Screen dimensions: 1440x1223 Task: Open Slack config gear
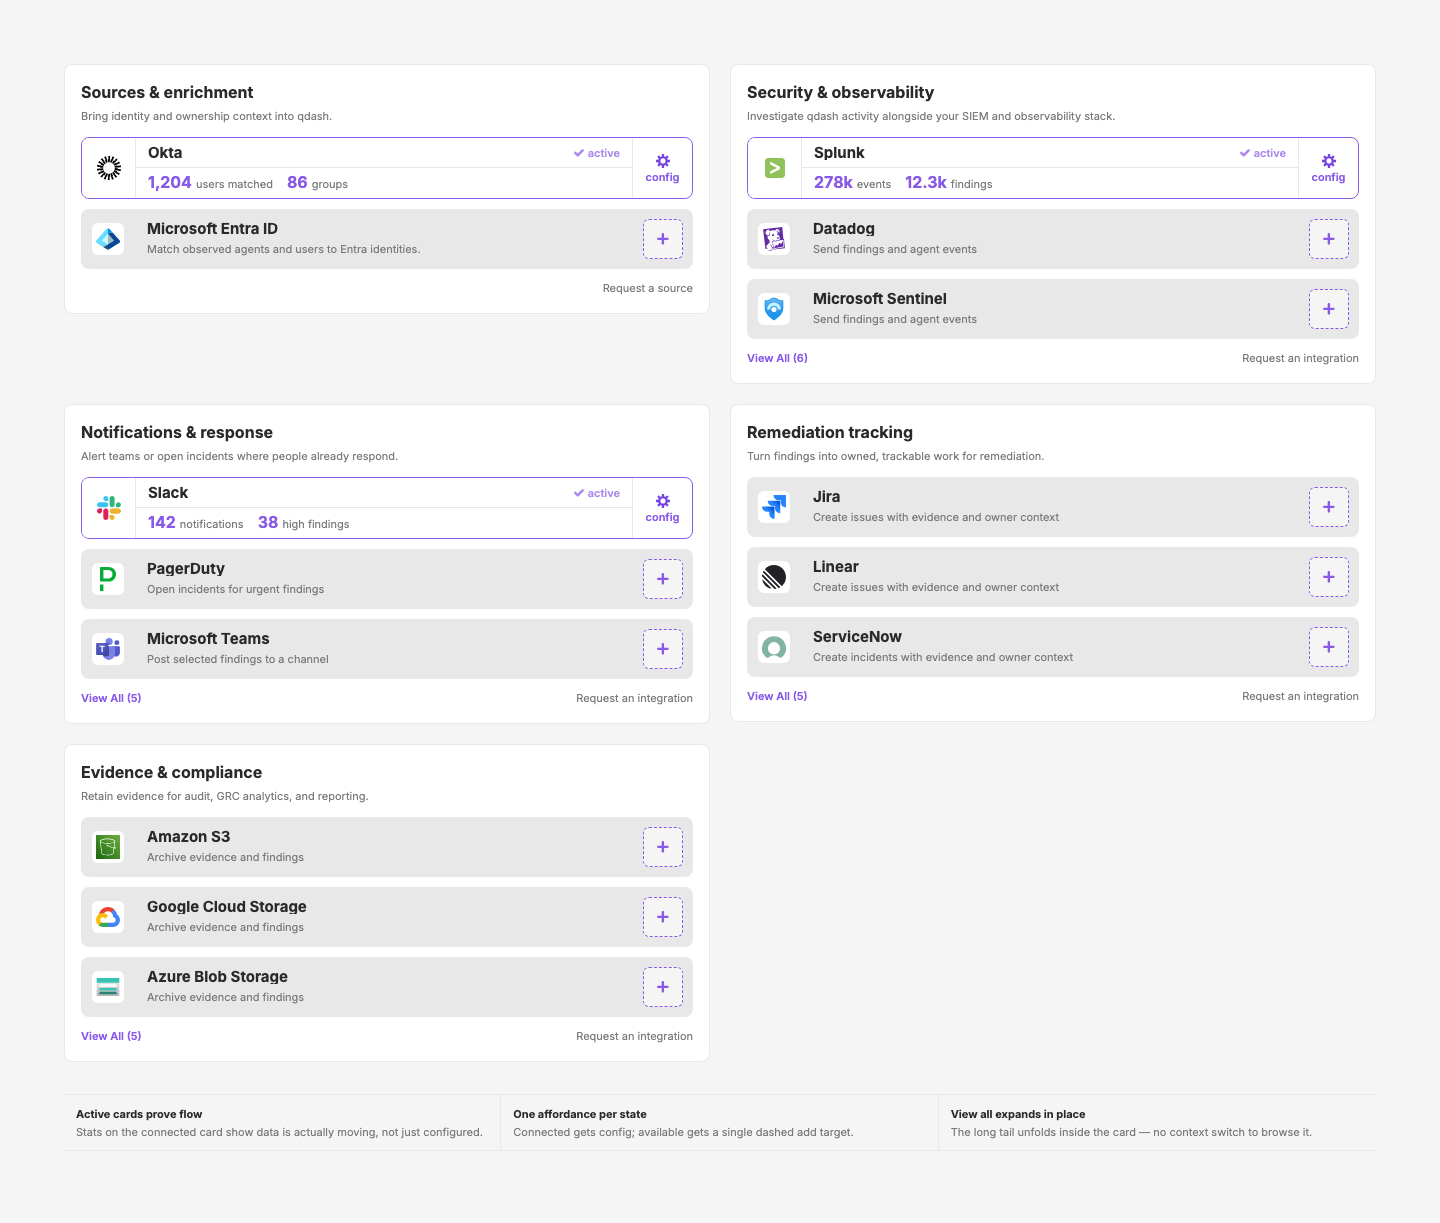(x=662, y=508)
